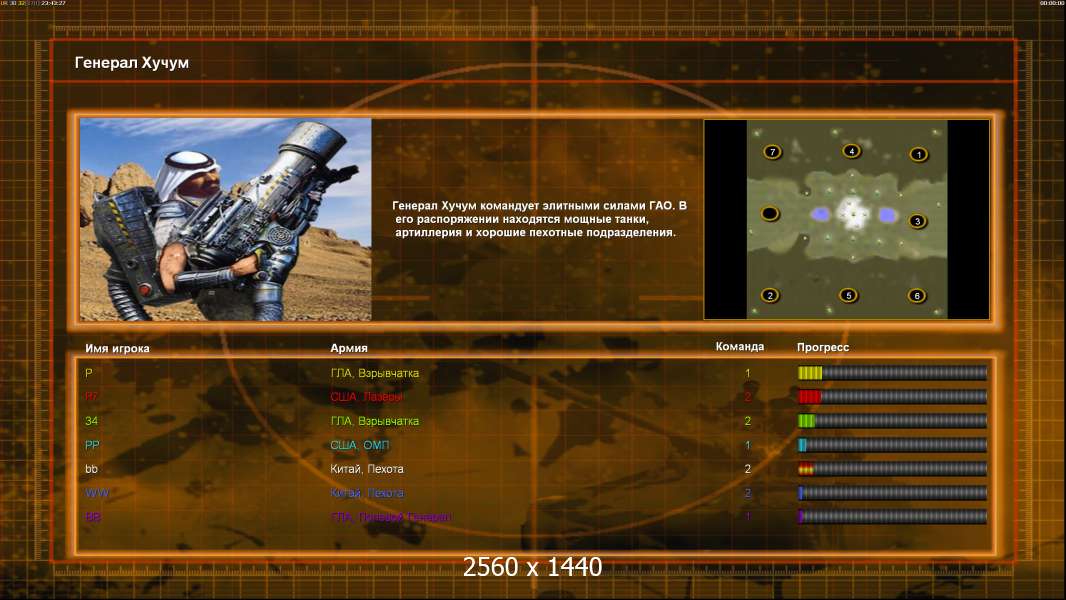Select start position 3 on the minimap
Viewport: 1066px width, 600px height.
[x=917, y=221]
